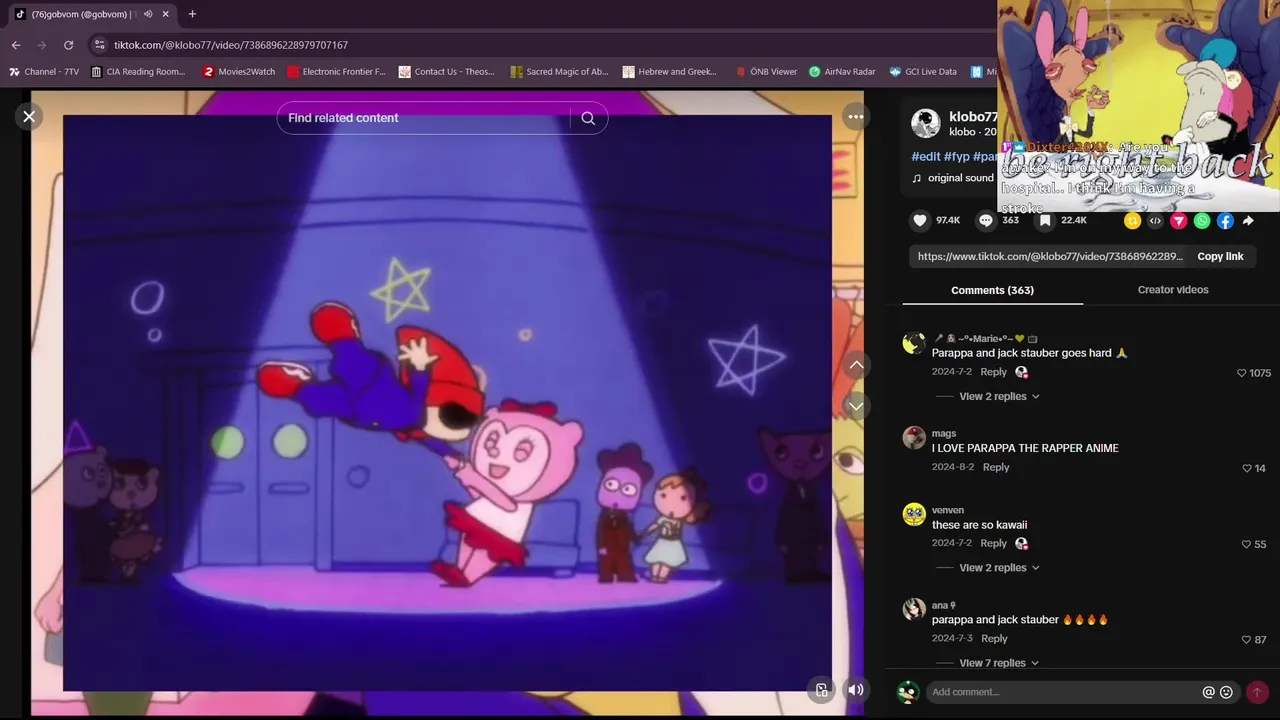Open the three-dot more options menu
The image size is (1280, 720).
pos(856,117)
